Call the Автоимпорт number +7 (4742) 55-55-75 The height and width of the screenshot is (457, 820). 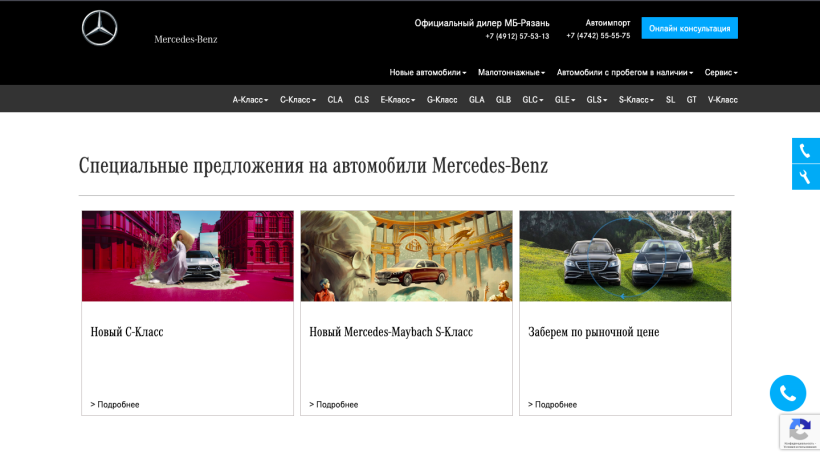coord(598,36)
